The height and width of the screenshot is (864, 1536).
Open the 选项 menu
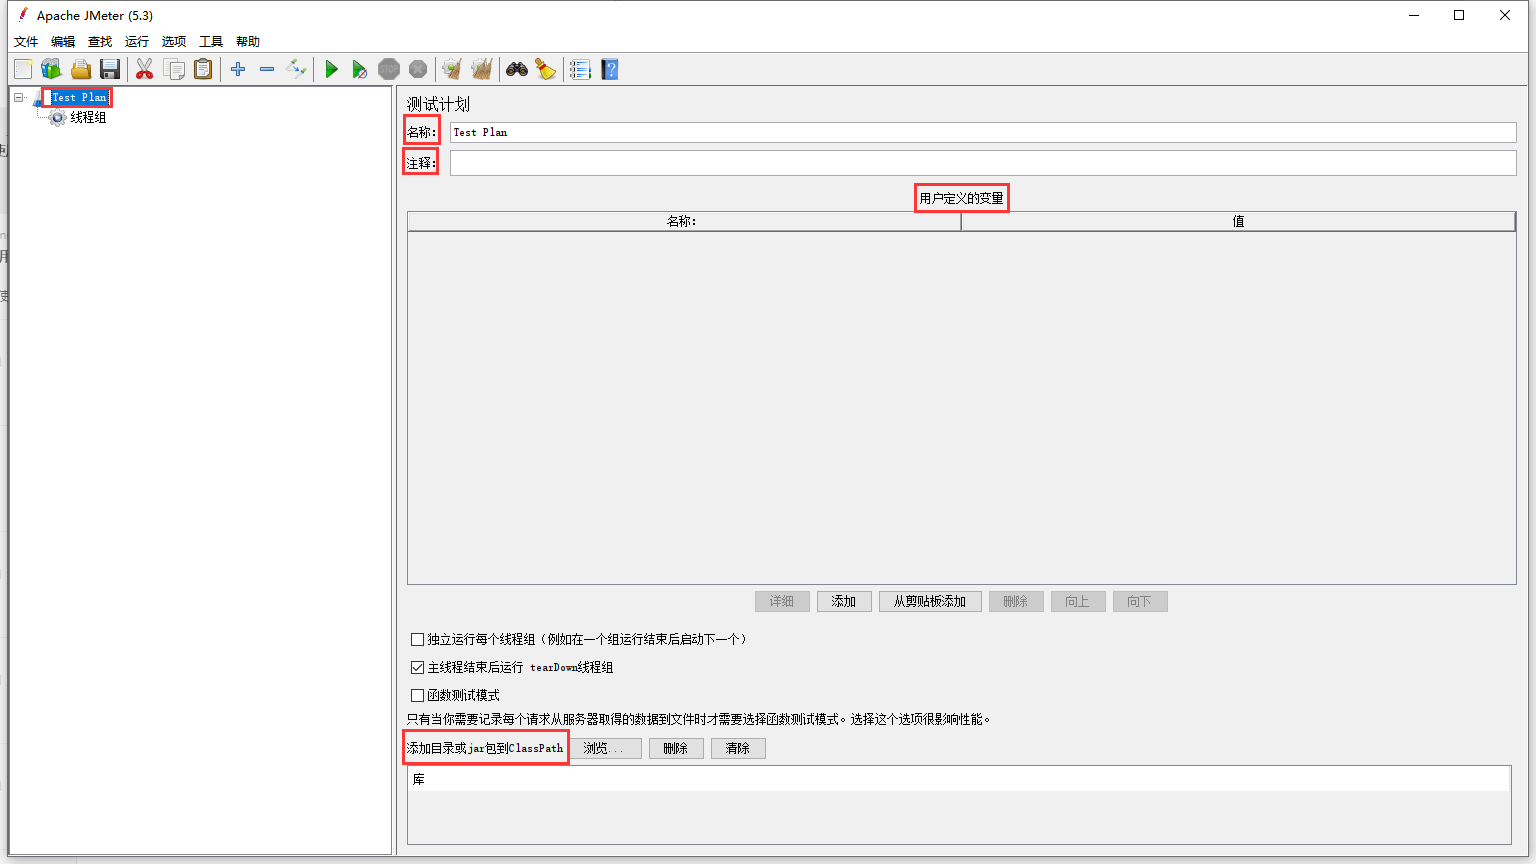(x=173, y=41)
